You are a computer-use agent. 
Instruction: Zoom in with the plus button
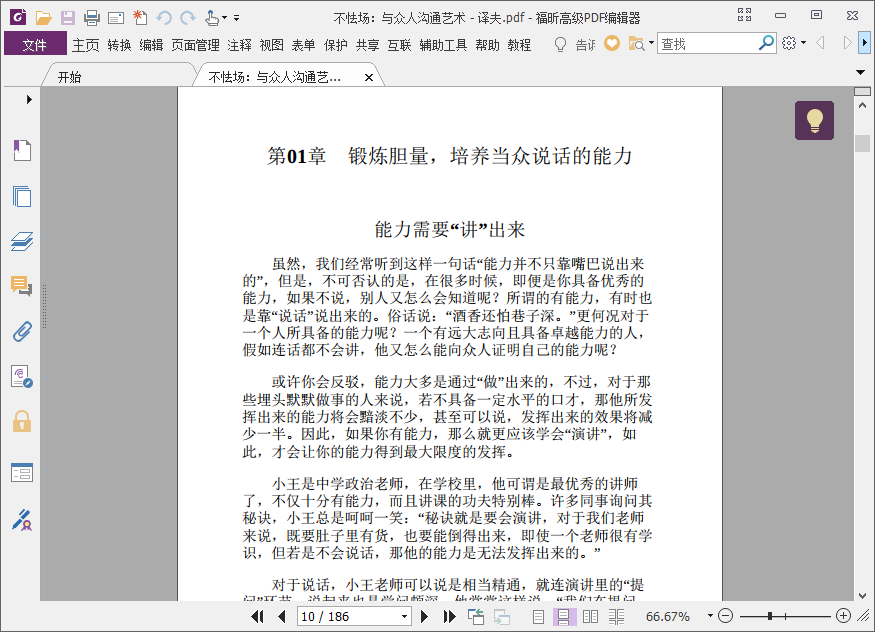click(x=843, y=616)
